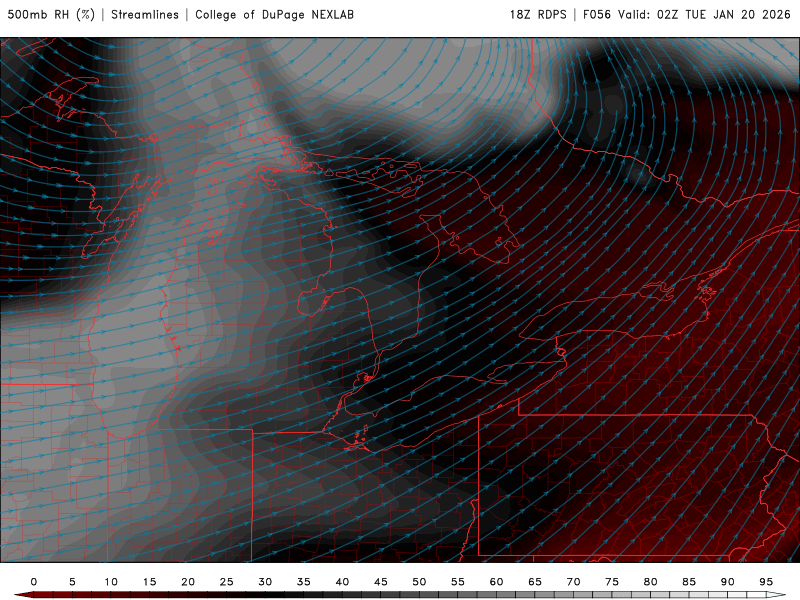Click the color bar label "20"

[x=188, y=582]
